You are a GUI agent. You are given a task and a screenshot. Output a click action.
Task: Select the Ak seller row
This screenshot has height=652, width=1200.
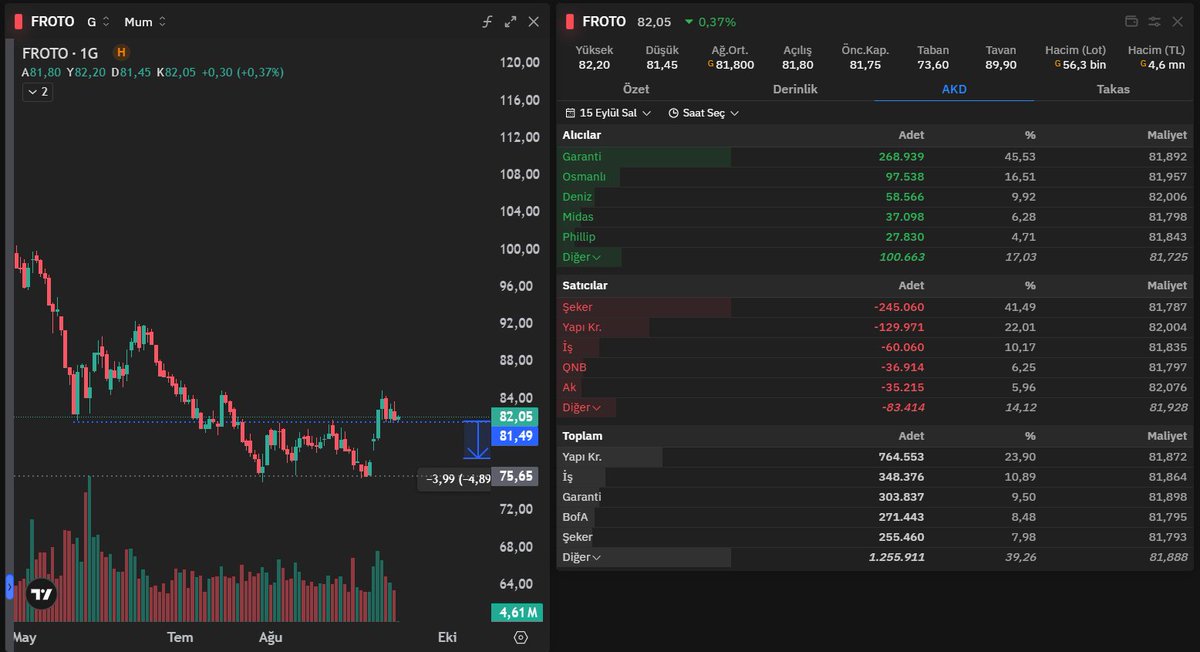(x=875, y=387)
